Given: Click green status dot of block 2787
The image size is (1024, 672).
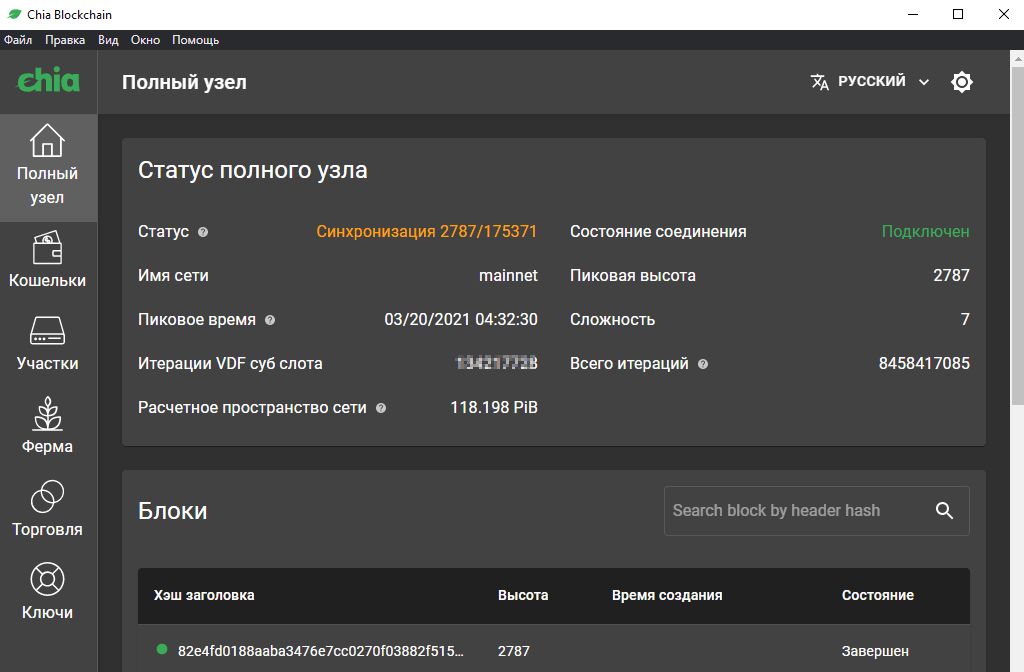Looking at the screenshot, I should click(162, 649).
